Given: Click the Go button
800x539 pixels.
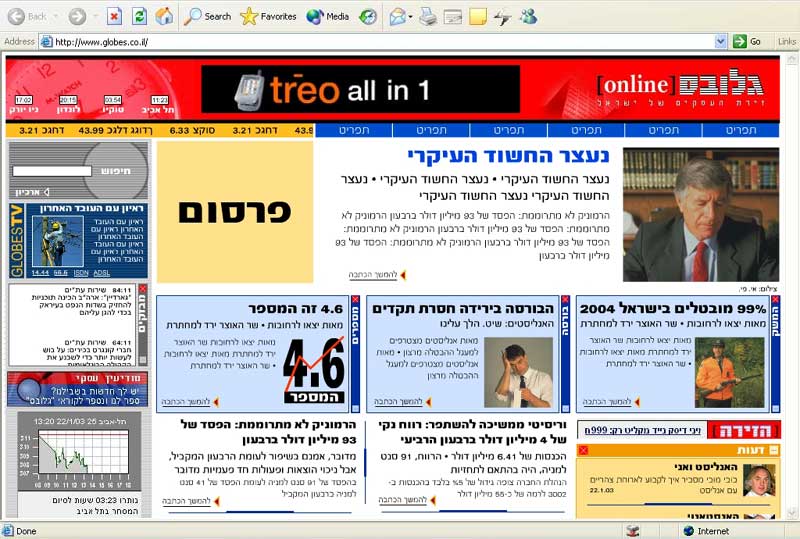Looking at the screenshot, I should point(747,42).
